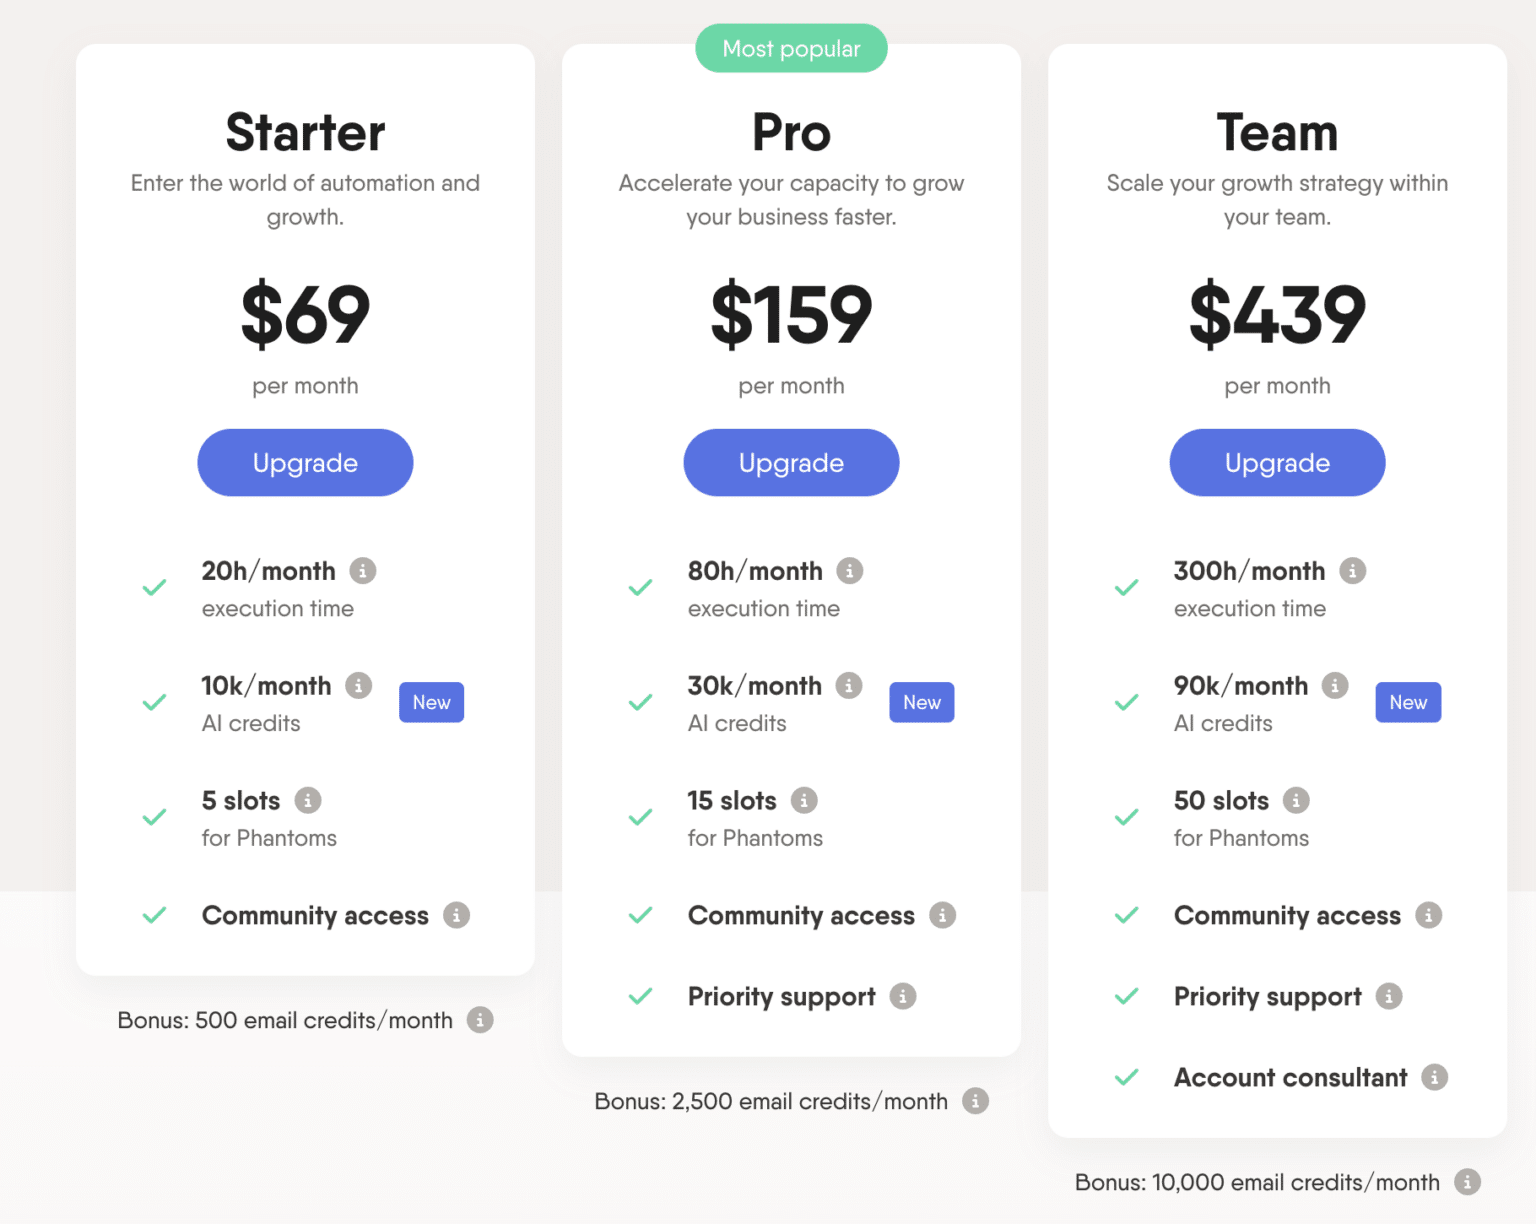Screen dimensions: 1536x1224
Task: Click the info icon next to Pro's 2,500 email credits
Action: (975, 1101)
